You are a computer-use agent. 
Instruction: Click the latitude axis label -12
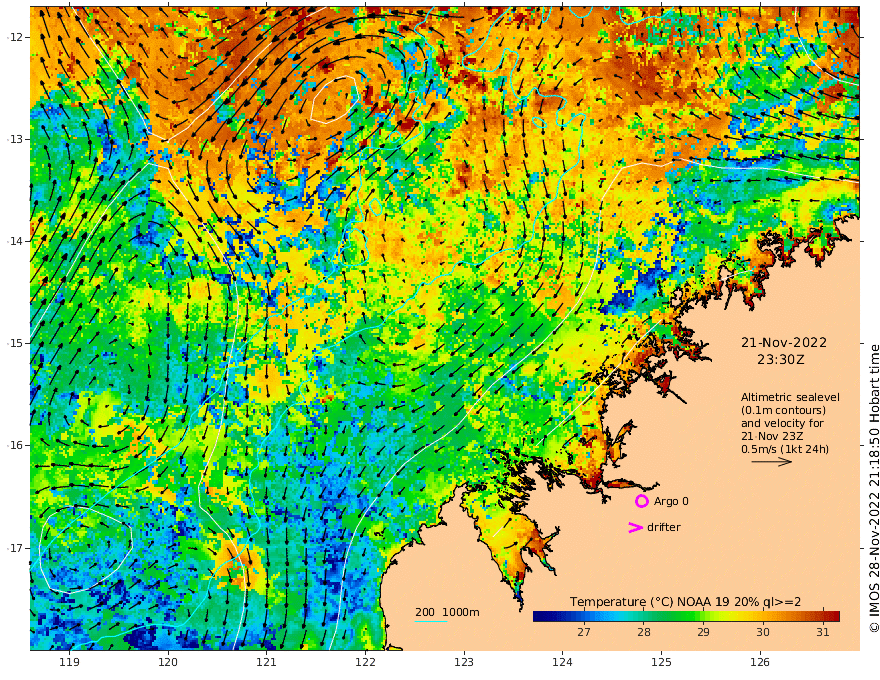pyautogui.click(x=15, y=37)
